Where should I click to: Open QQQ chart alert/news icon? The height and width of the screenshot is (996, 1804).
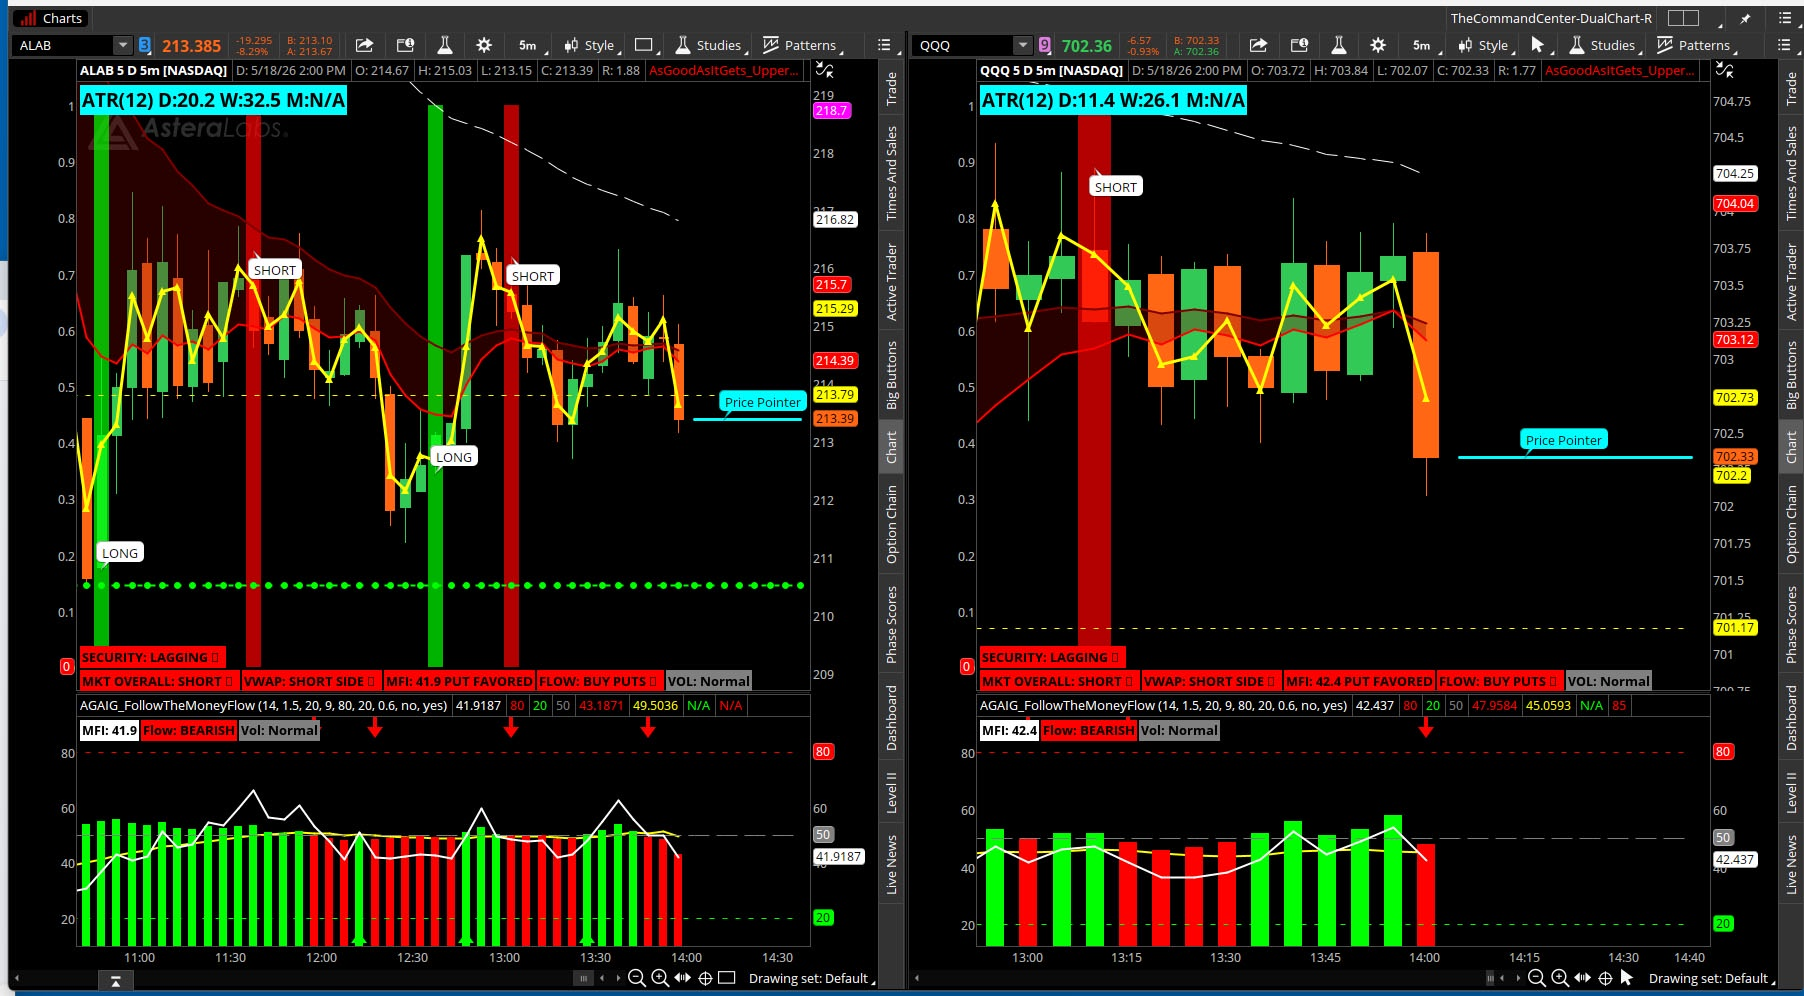tap(1299, 45)
